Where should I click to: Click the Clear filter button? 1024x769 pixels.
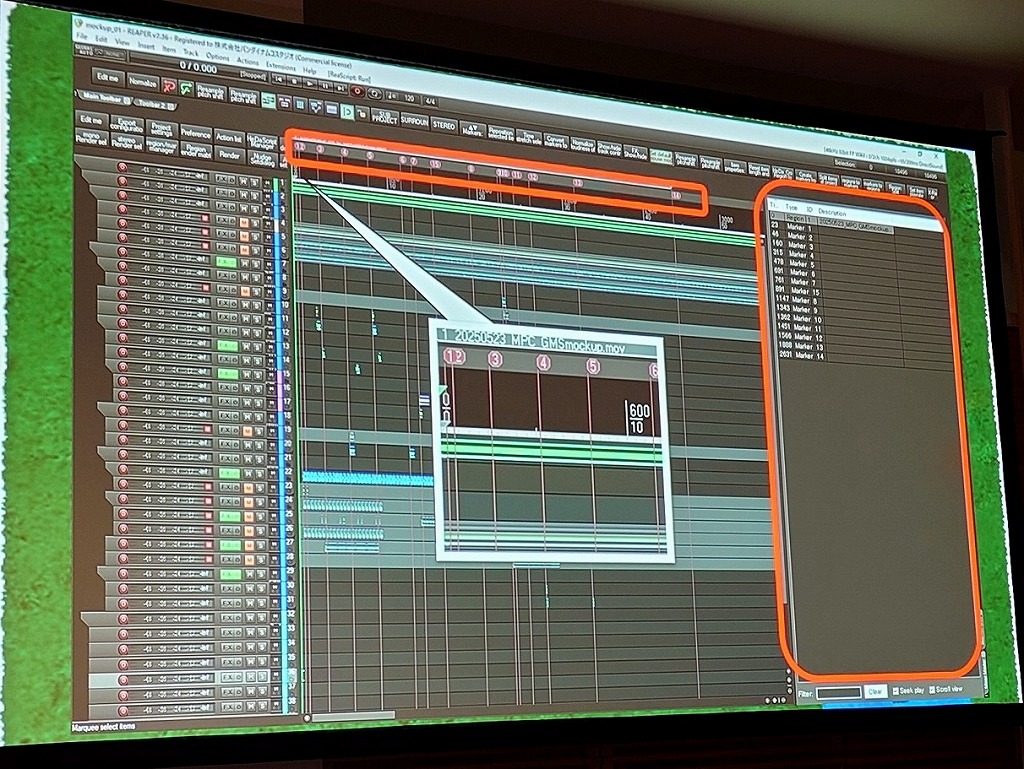coord(875,691)
